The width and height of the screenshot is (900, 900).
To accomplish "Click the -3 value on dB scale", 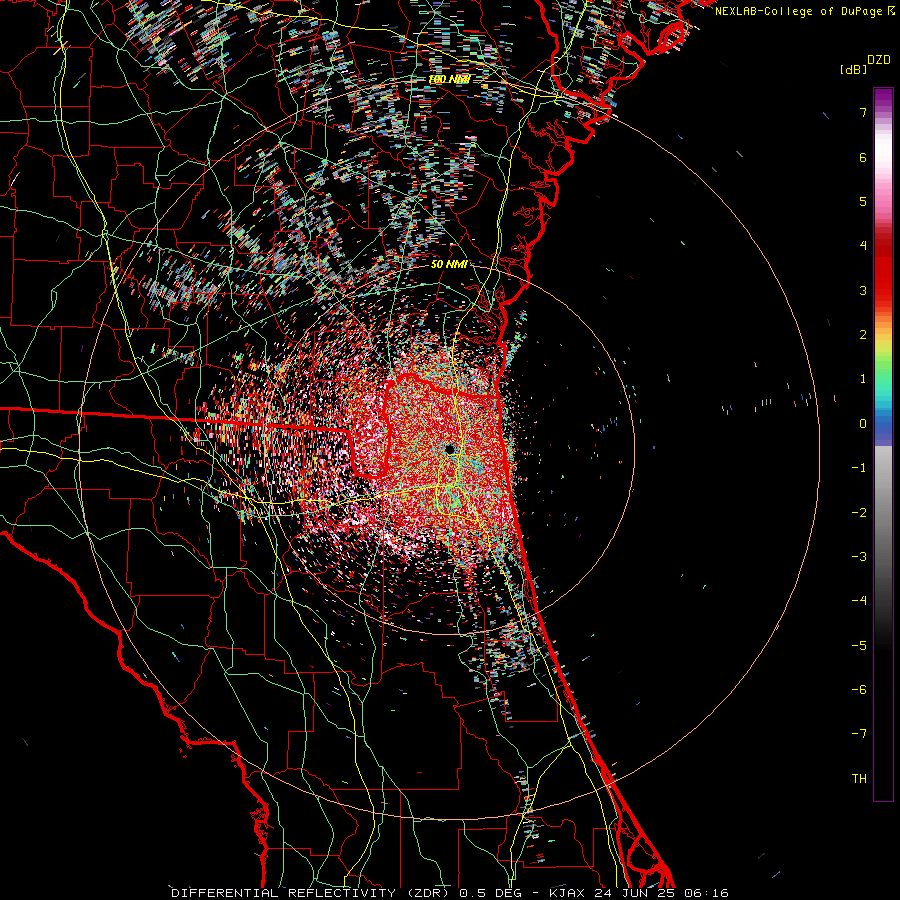I will (x=859, y=557).
